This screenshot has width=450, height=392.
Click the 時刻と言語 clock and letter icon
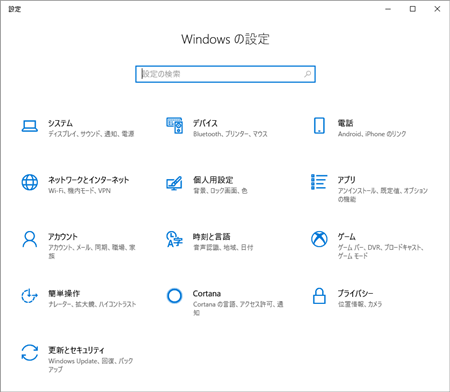tap(174, 239)
